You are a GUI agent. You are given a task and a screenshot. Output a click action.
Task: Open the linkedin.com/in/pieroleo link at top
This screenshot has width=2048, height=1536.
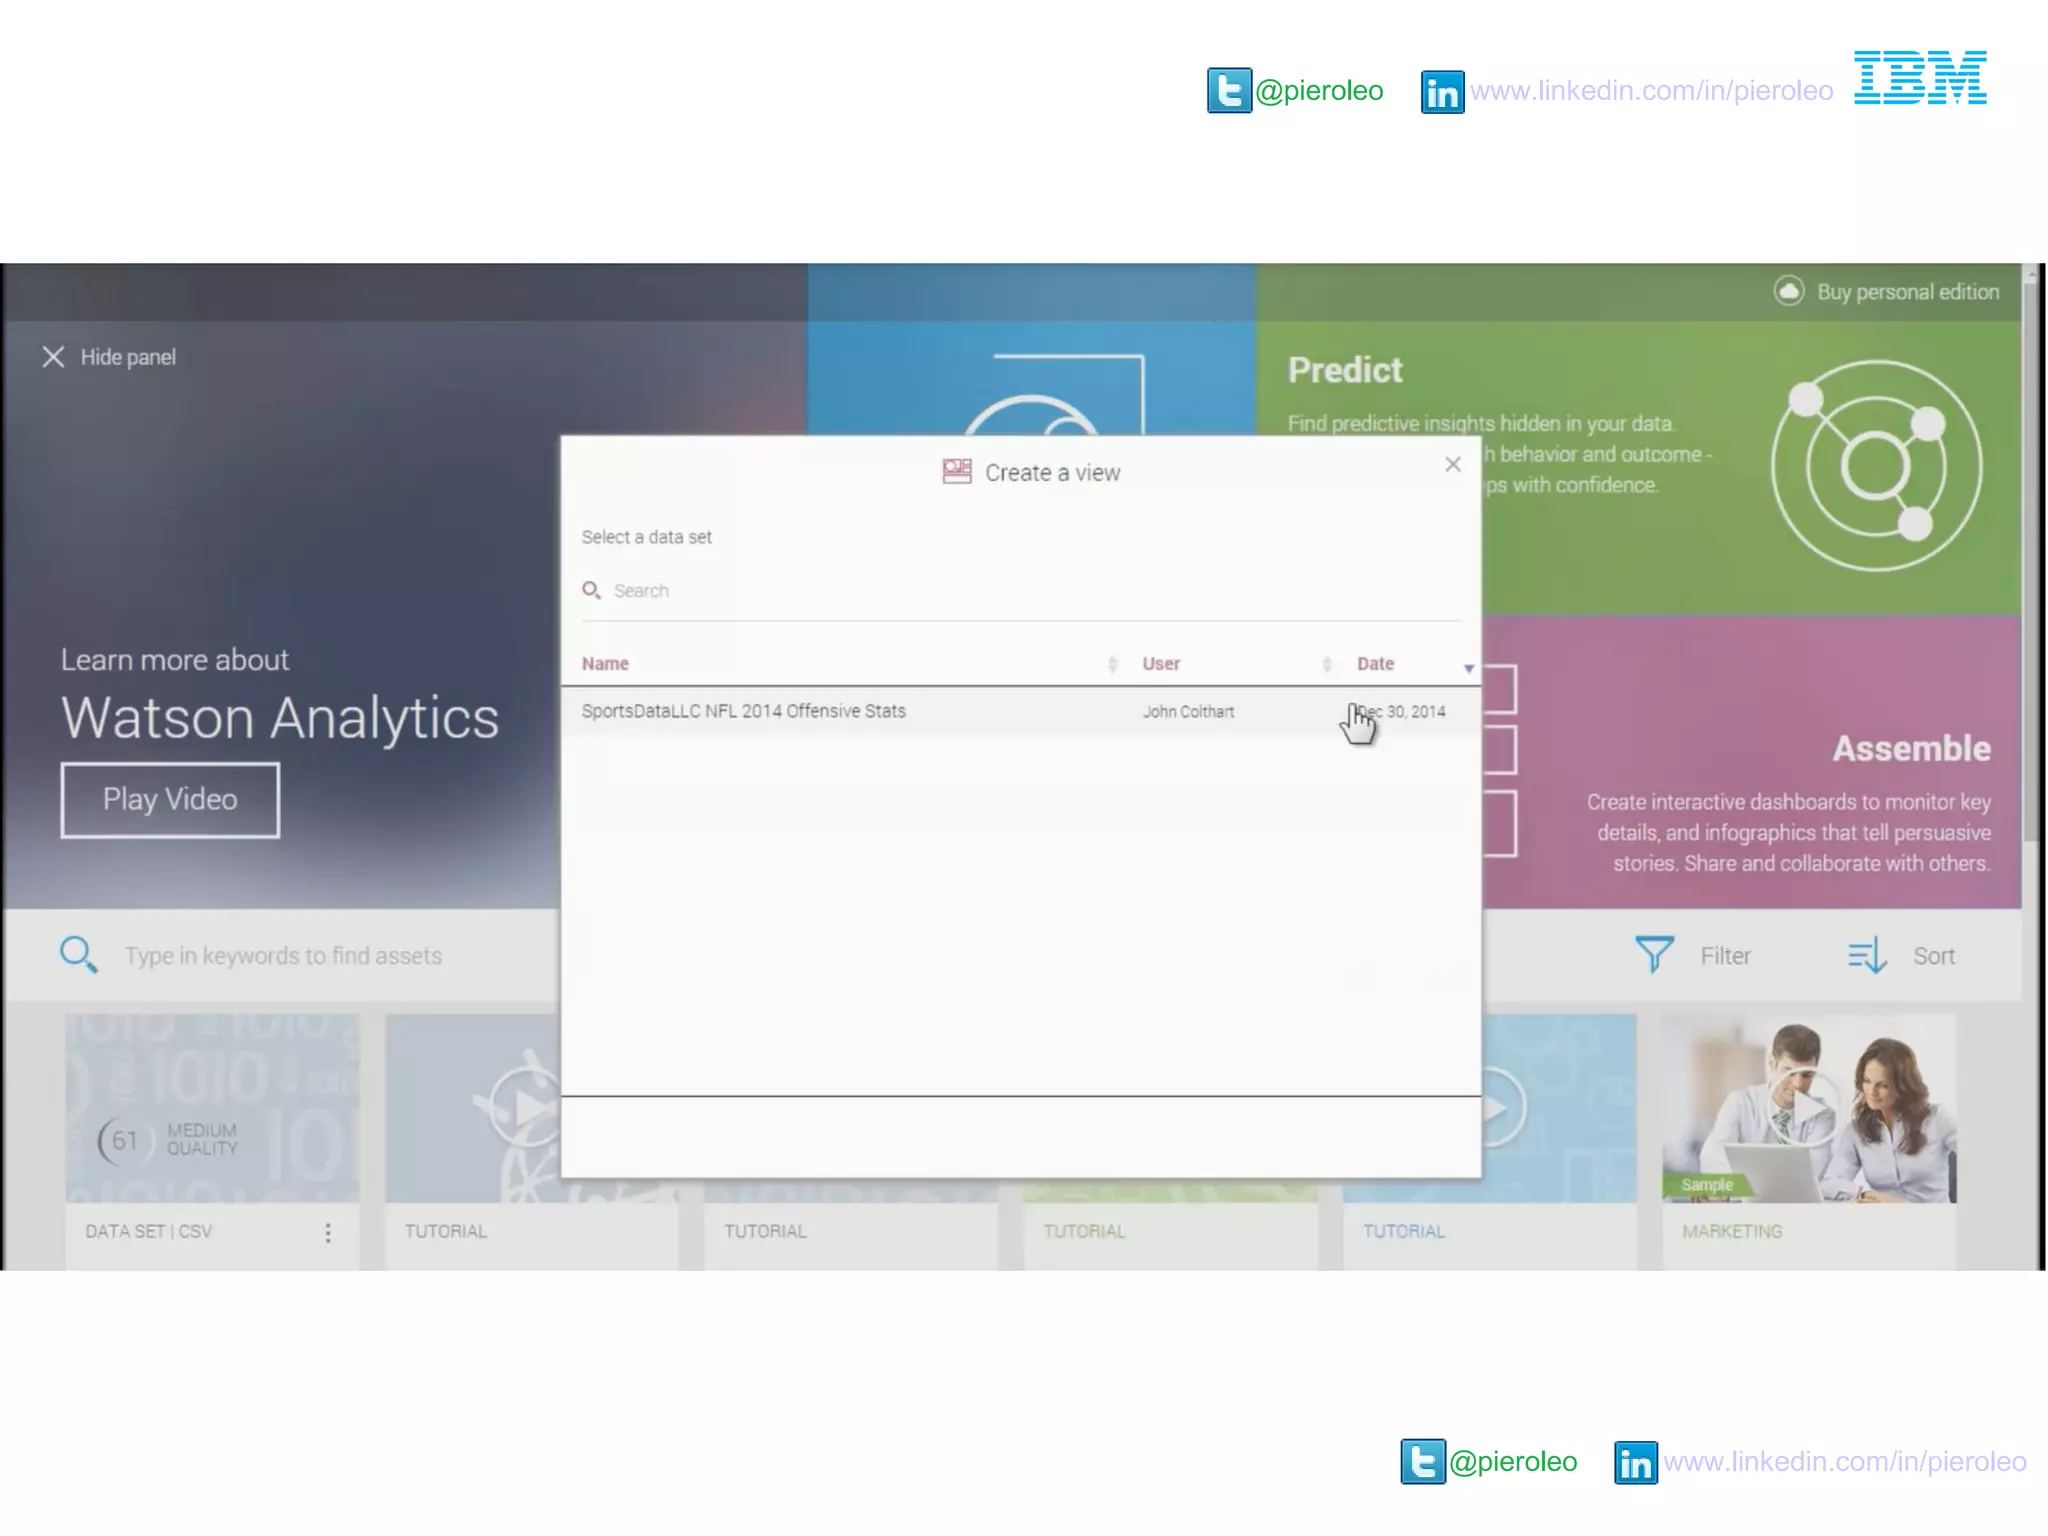[x=1651, y=91]
